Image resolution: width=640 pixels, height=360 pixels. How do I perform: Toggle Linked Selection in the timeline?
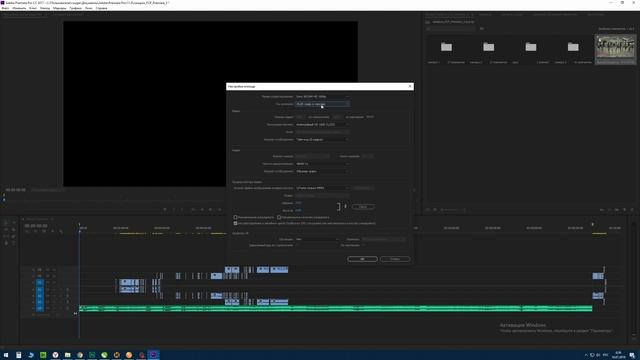click(44, 231)
